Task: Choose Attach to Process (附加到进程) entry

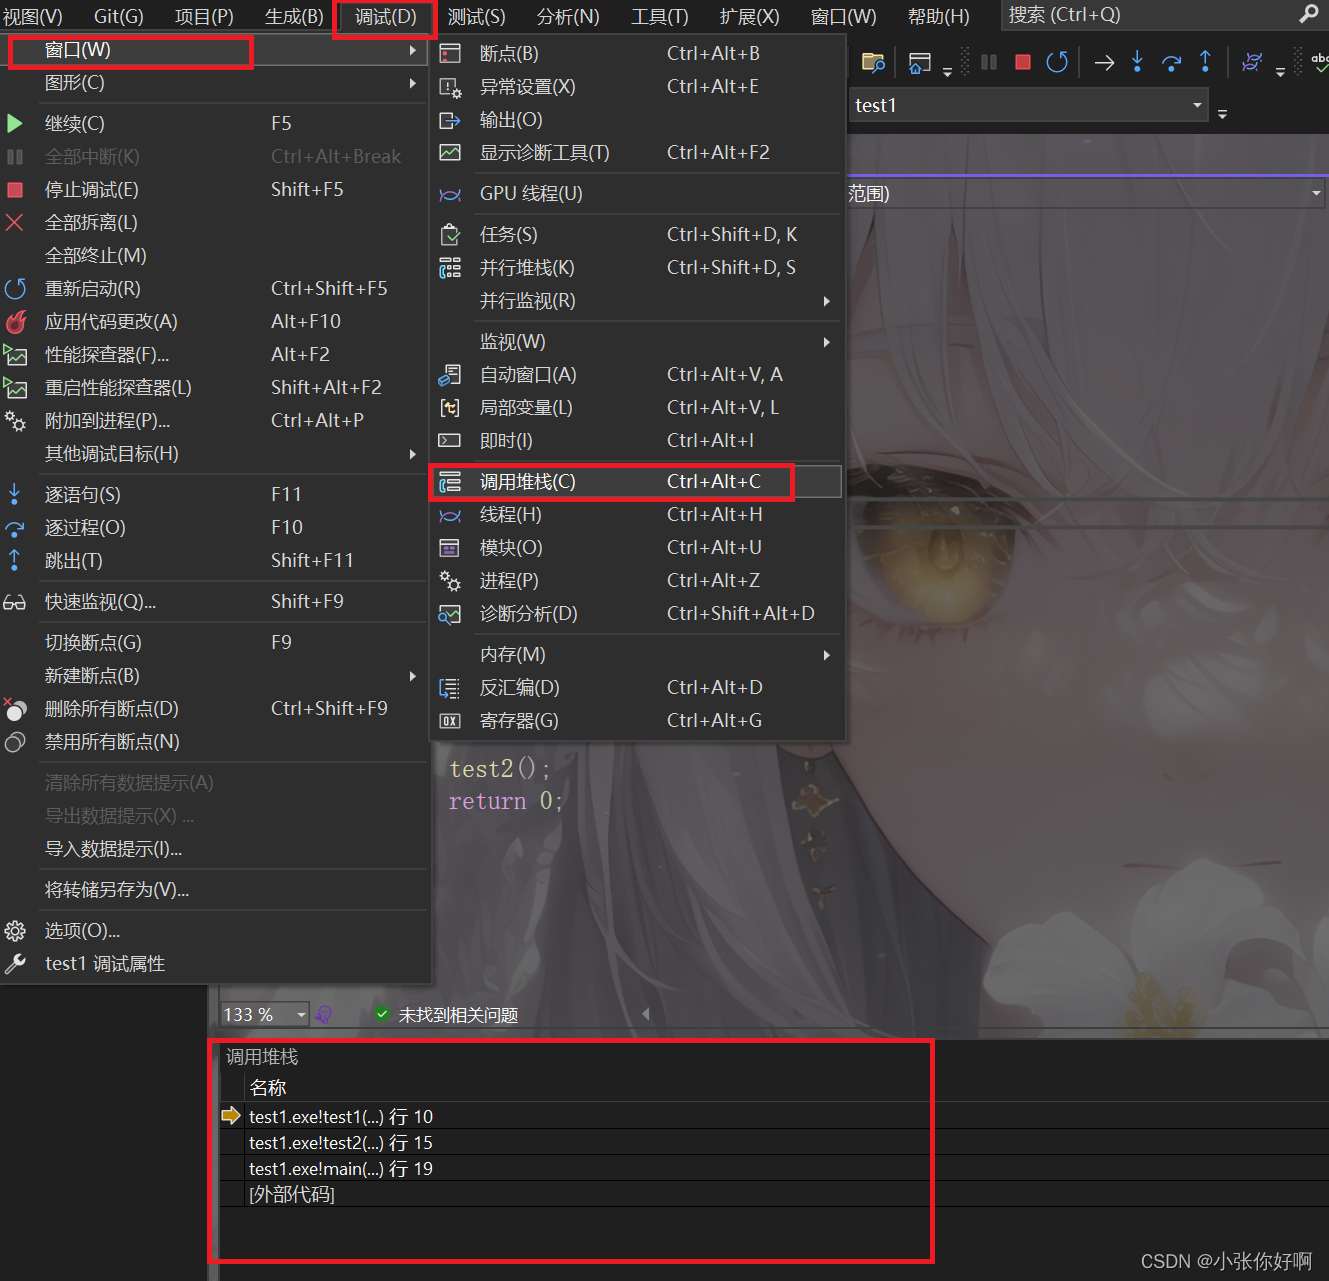Action: coord(215,421)
